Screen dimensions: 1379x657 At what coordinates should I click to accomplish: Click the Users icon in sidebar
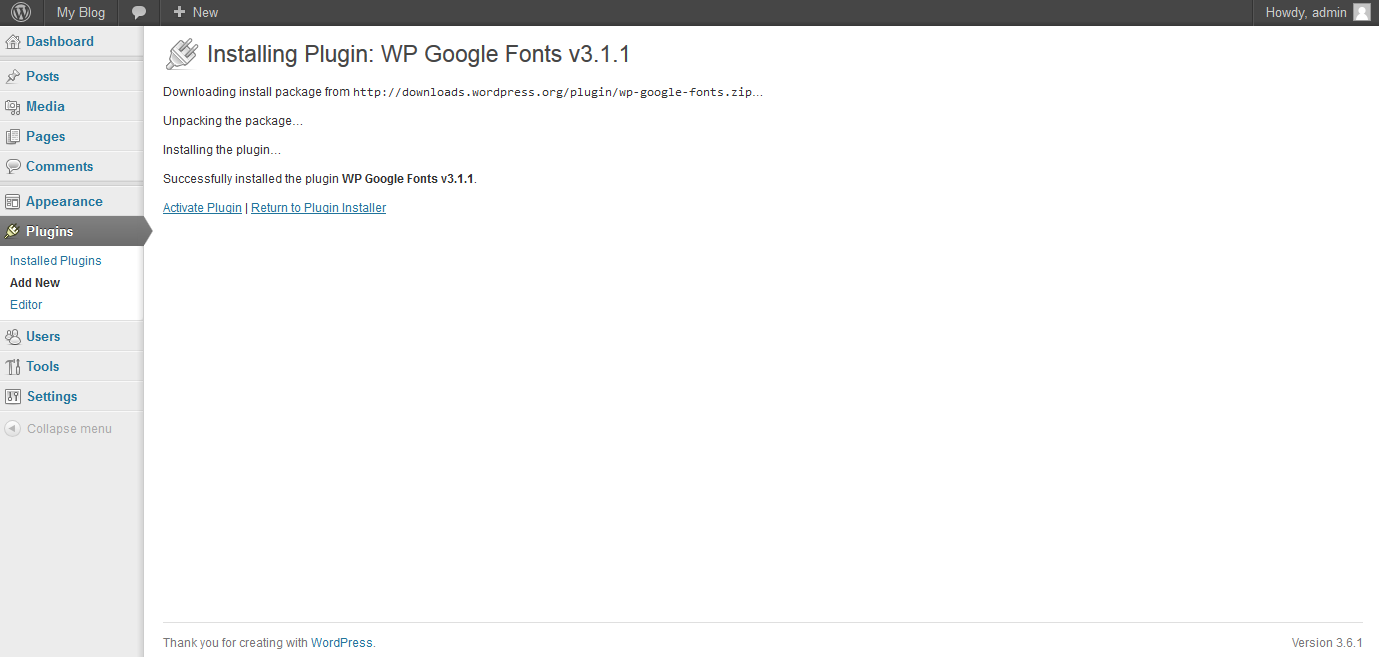pyautogui.click(x=13, y=337)
